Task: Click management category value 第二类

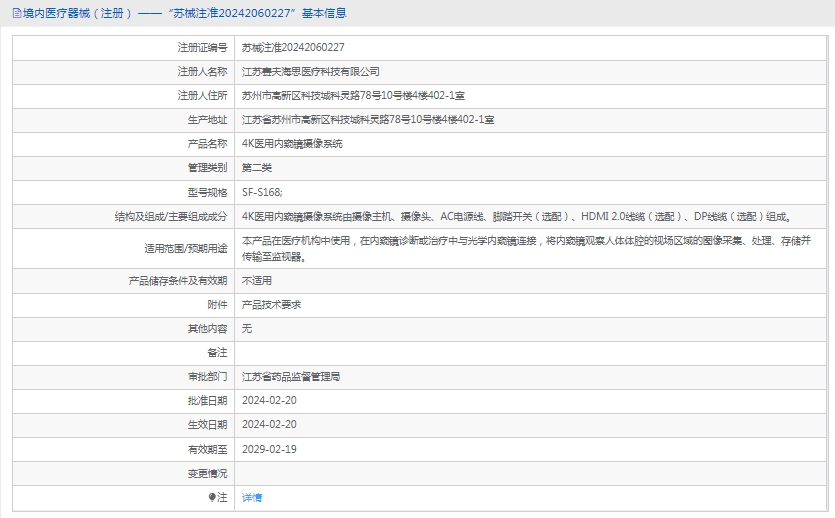Action: (x=256, y=168)
